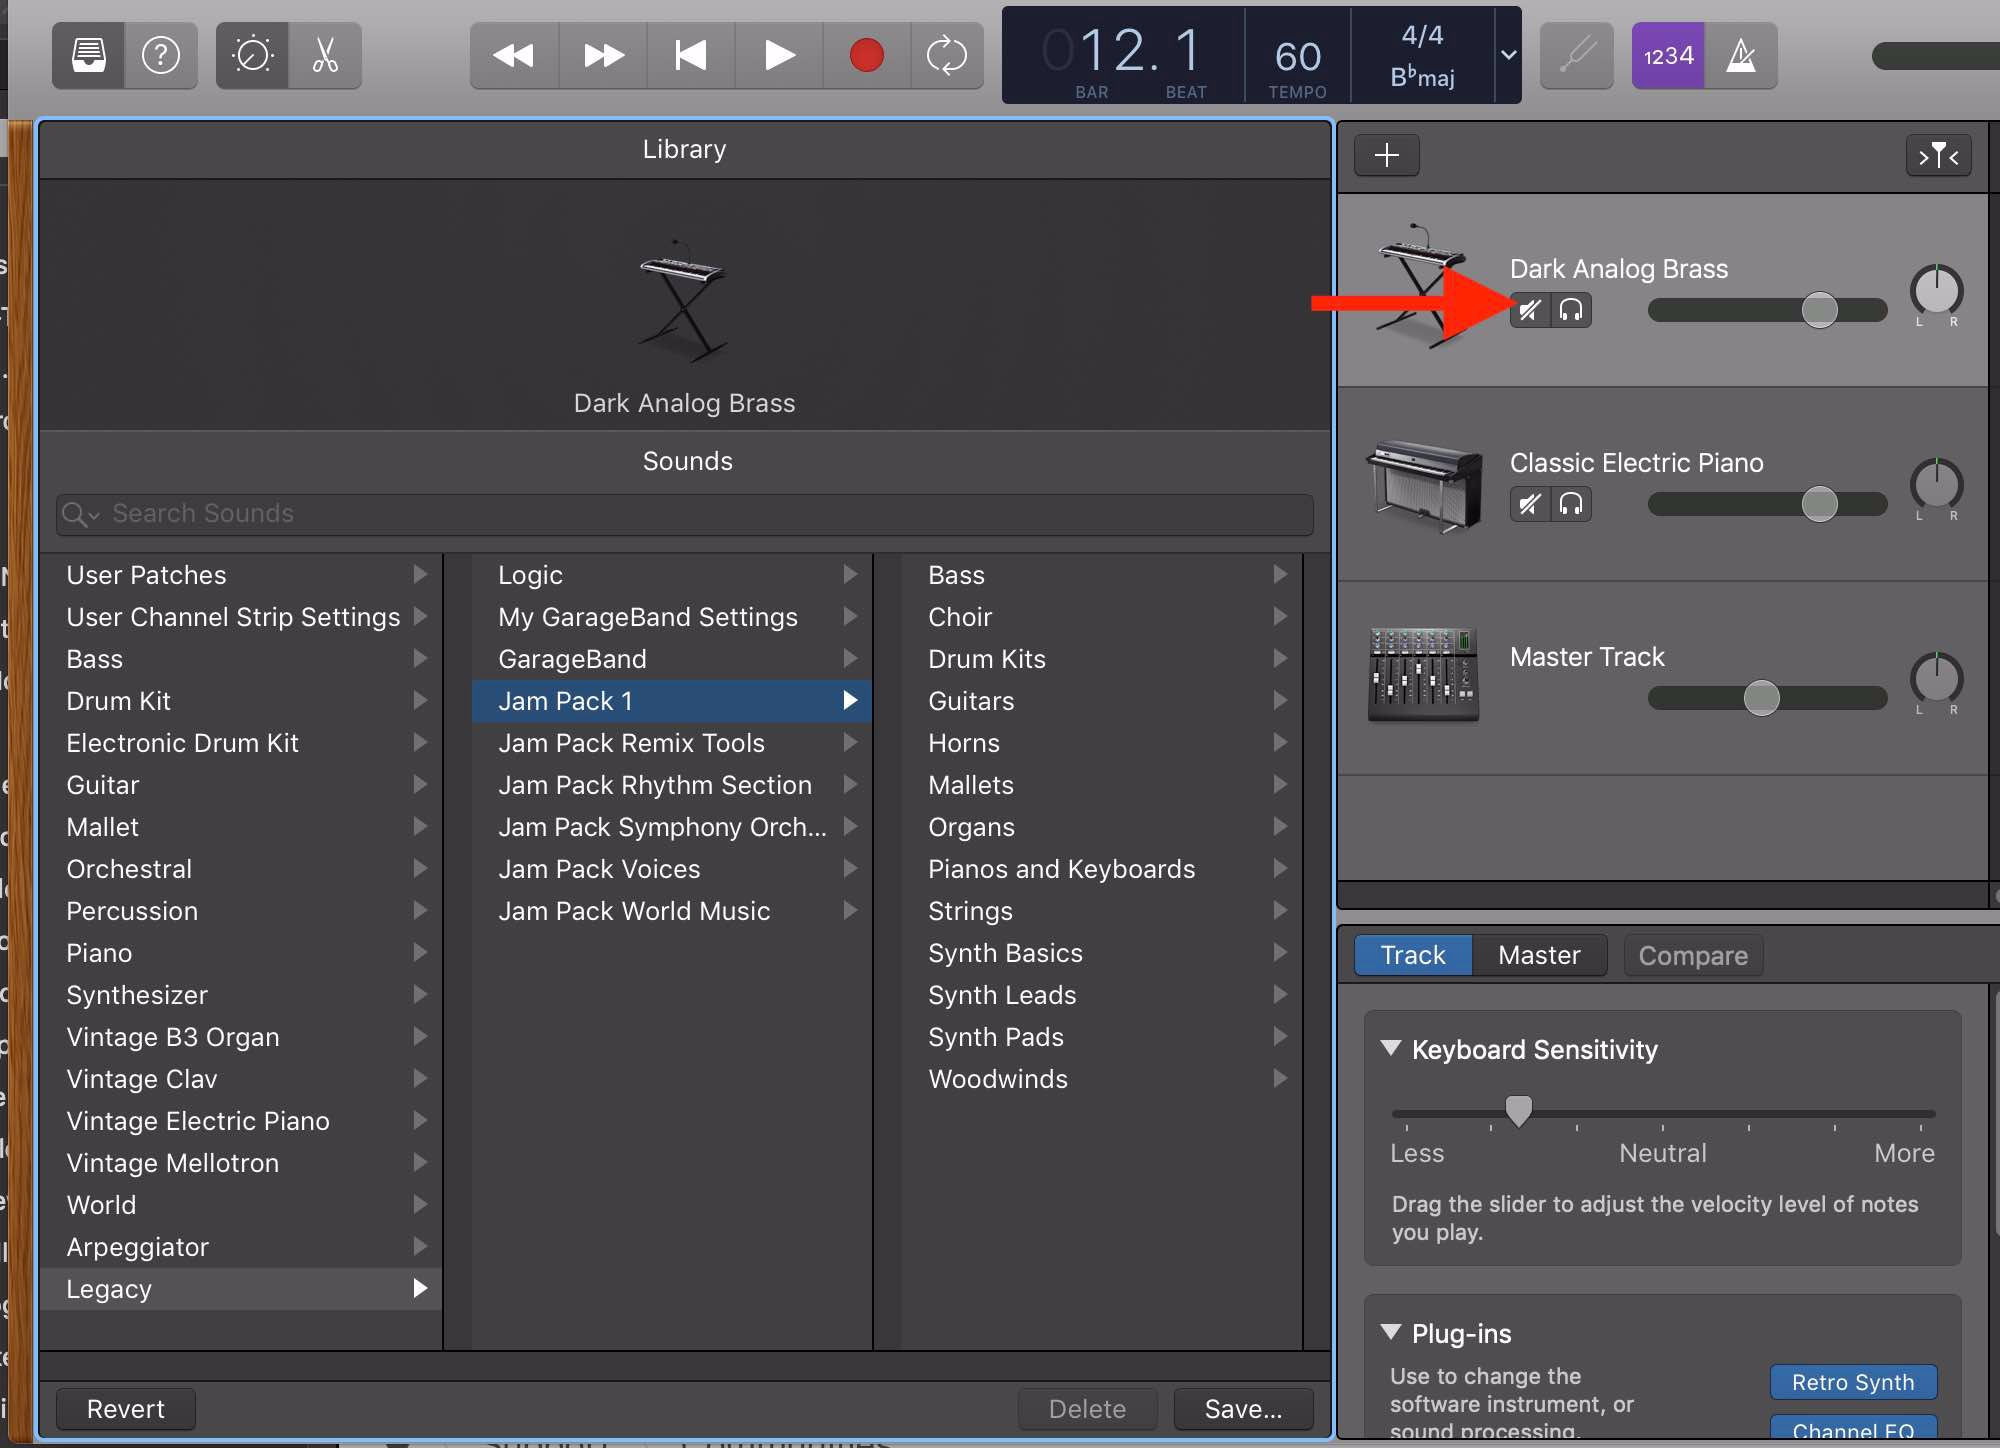Screen dimensions: 2000x1448
Task: Open Quick Help question mark icon
Action: coord(161,55)
